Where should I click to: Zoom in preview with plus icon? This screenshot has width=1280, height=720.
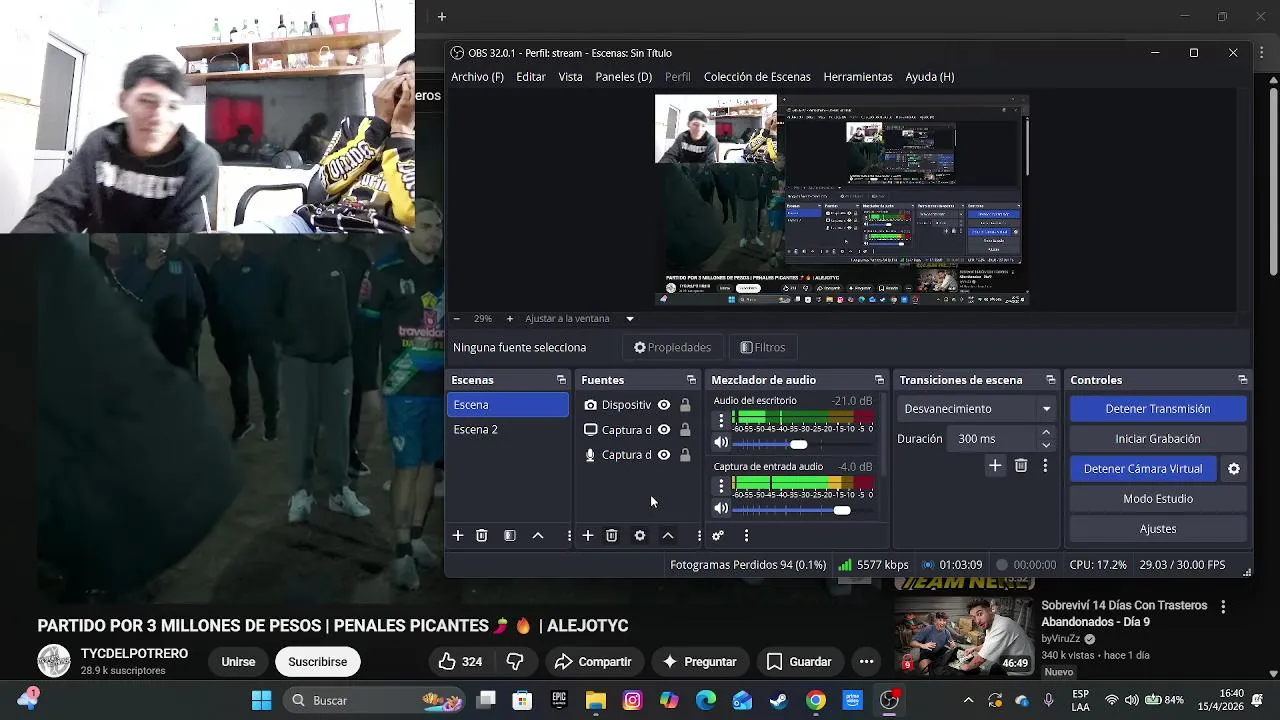click(510, 319)
